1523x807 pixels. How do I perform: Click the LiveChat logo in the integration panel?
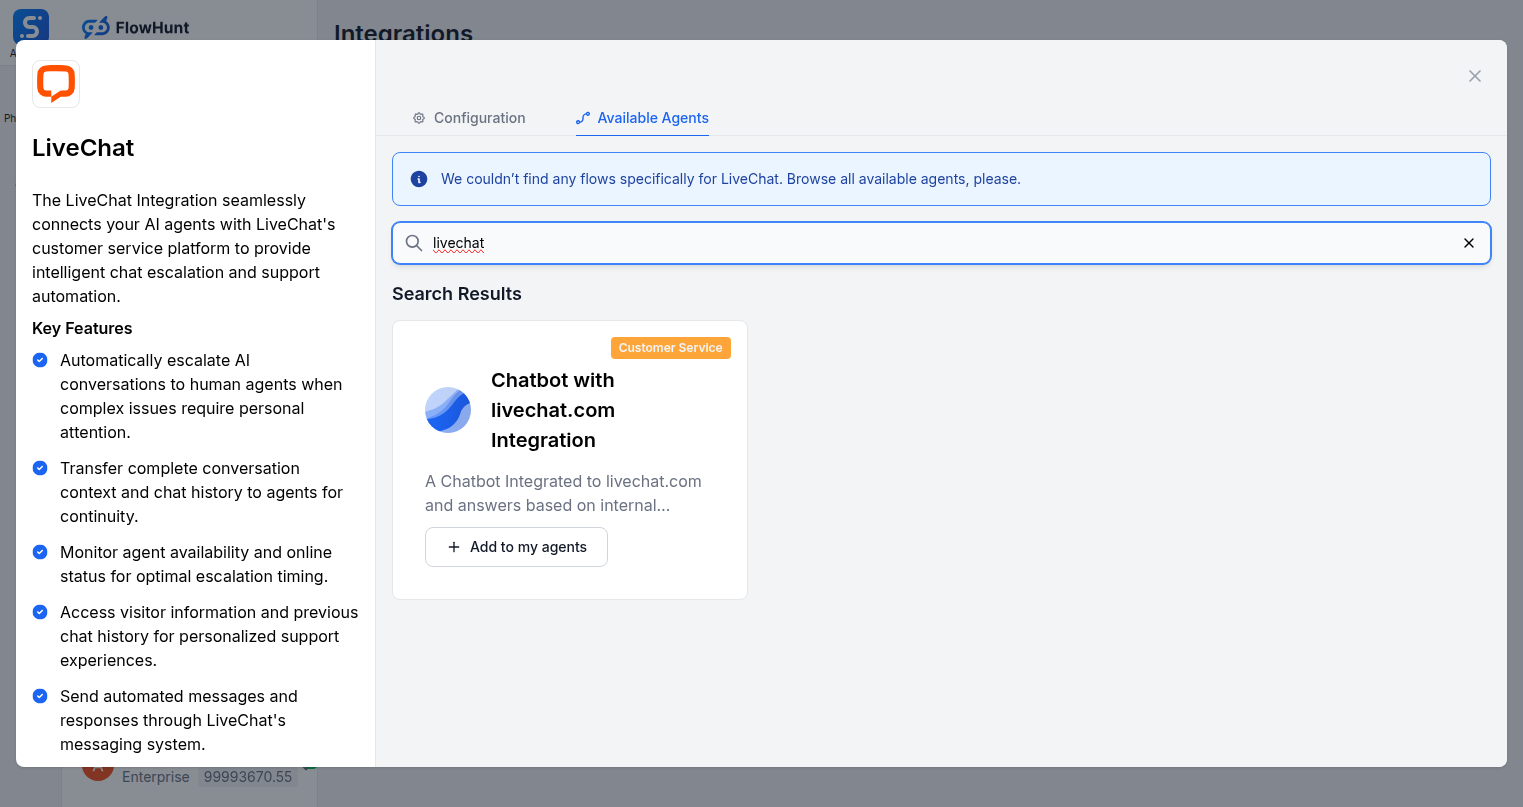tap(55, 83)
